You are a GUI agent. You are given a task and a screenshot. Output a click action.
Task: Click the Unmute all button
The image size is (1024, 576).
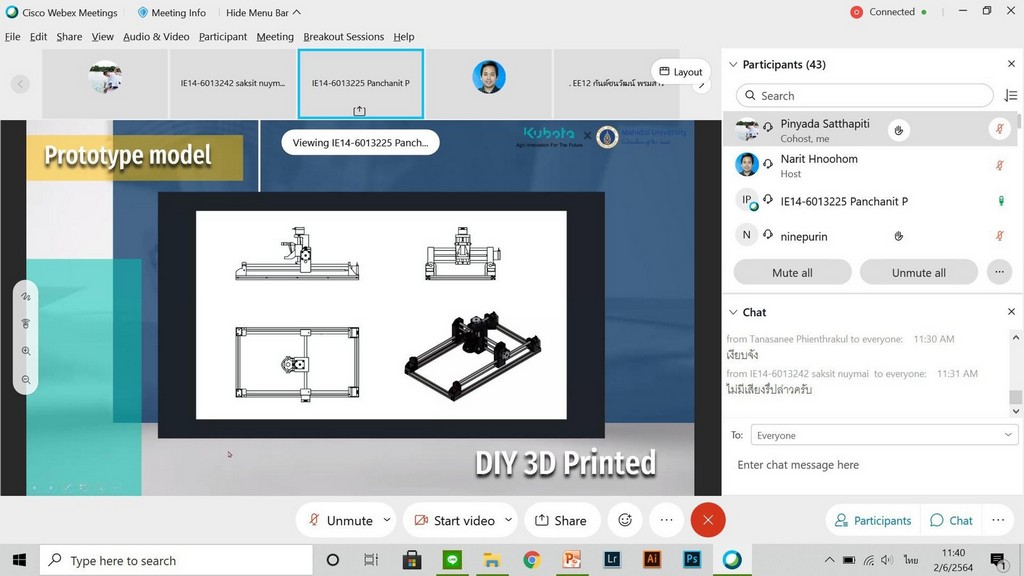tap(919, 272)
